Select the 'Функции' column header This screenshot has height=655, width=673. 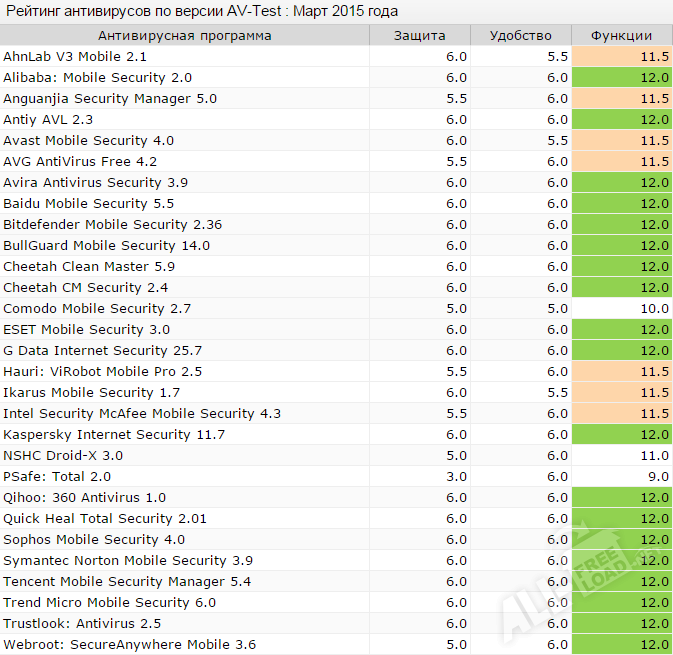[x=621, y=36]
